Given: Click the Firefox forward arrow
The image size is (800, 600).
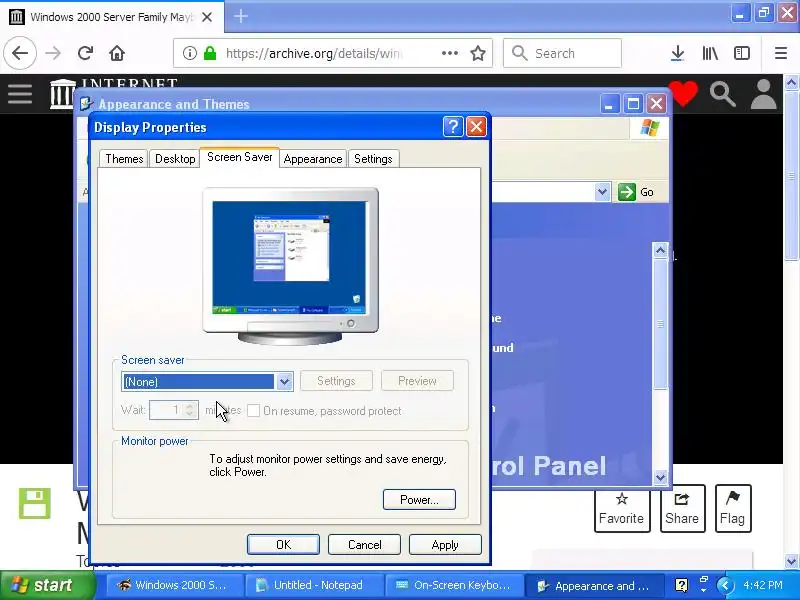Looking at the screenshot, I should coord(53,53).
